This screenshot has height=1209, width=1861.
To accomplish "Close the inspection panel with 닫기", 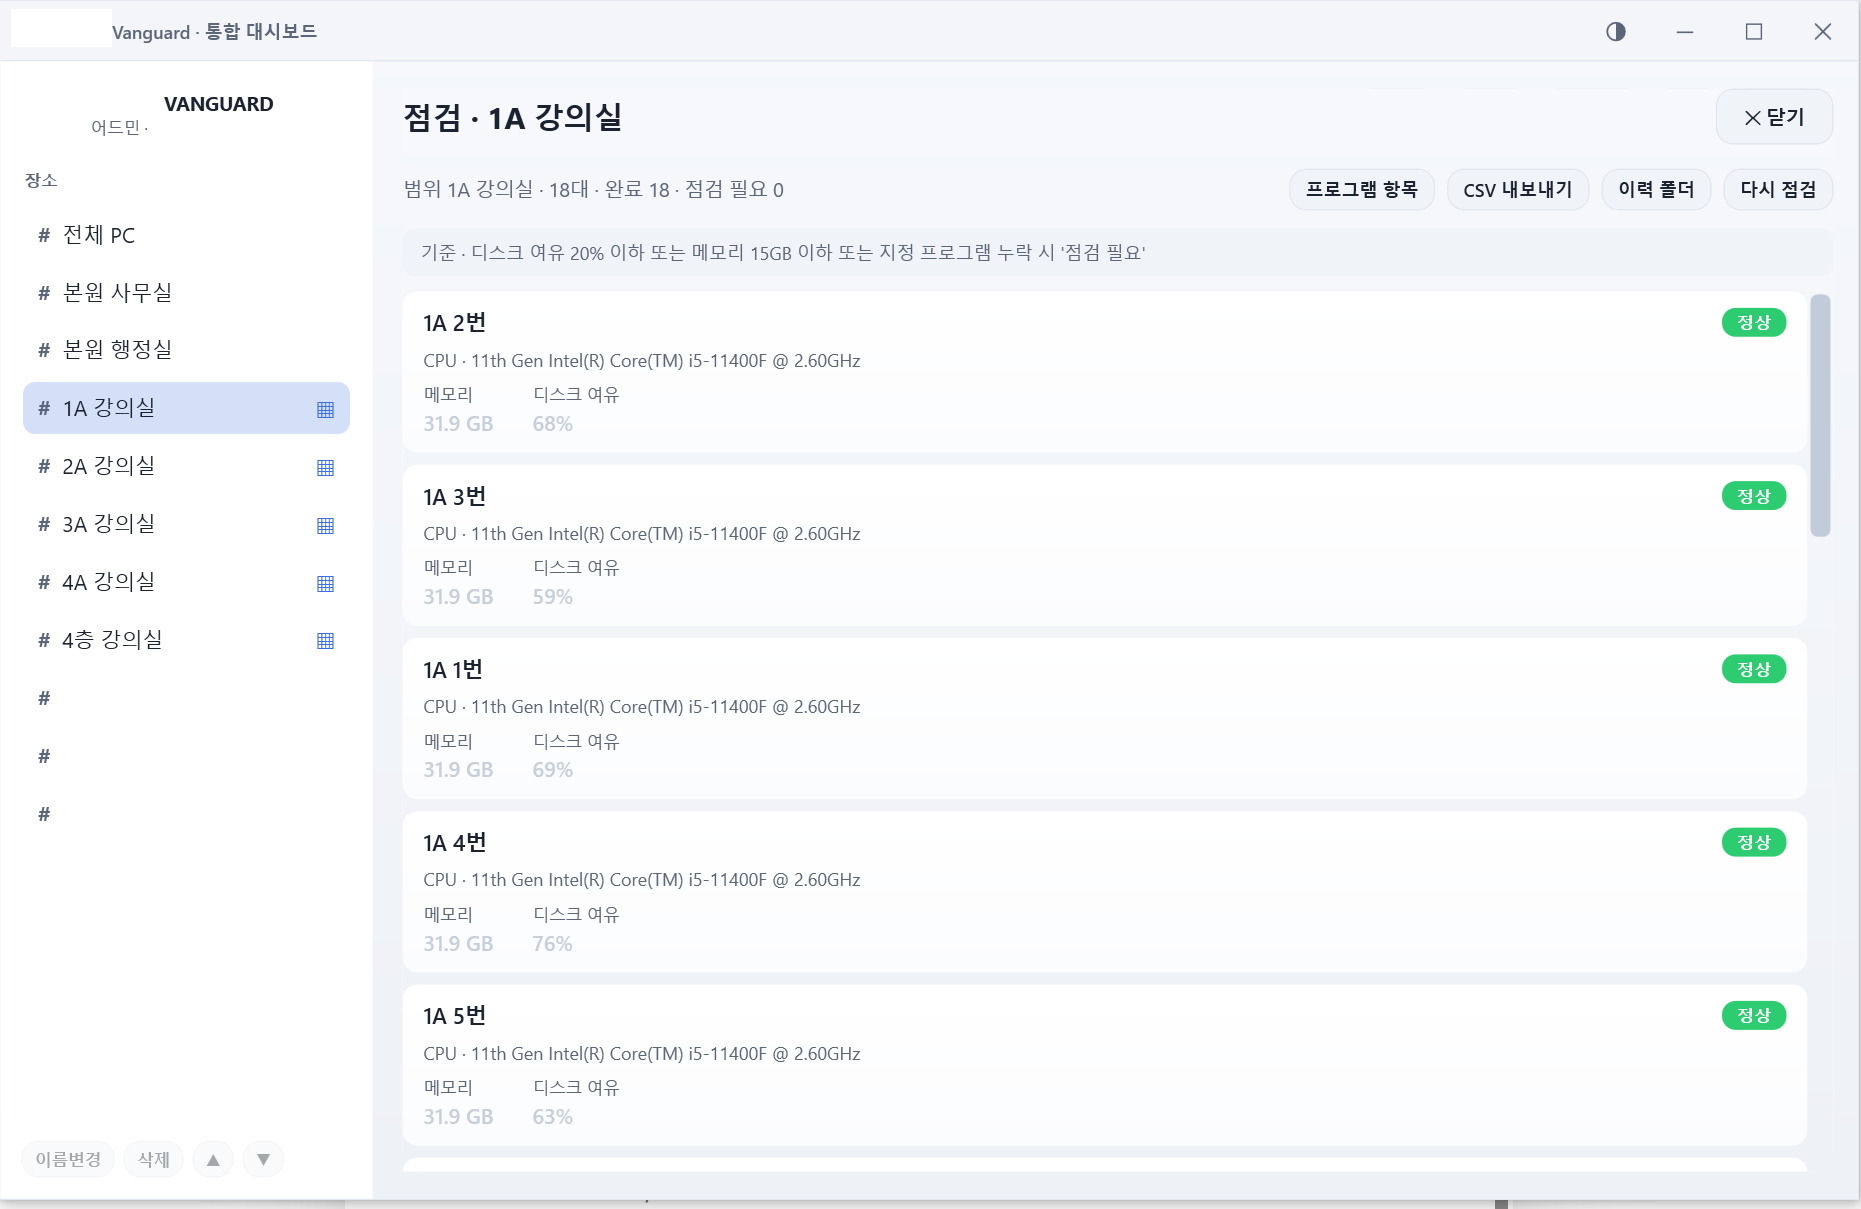I will coord(1774,117).
